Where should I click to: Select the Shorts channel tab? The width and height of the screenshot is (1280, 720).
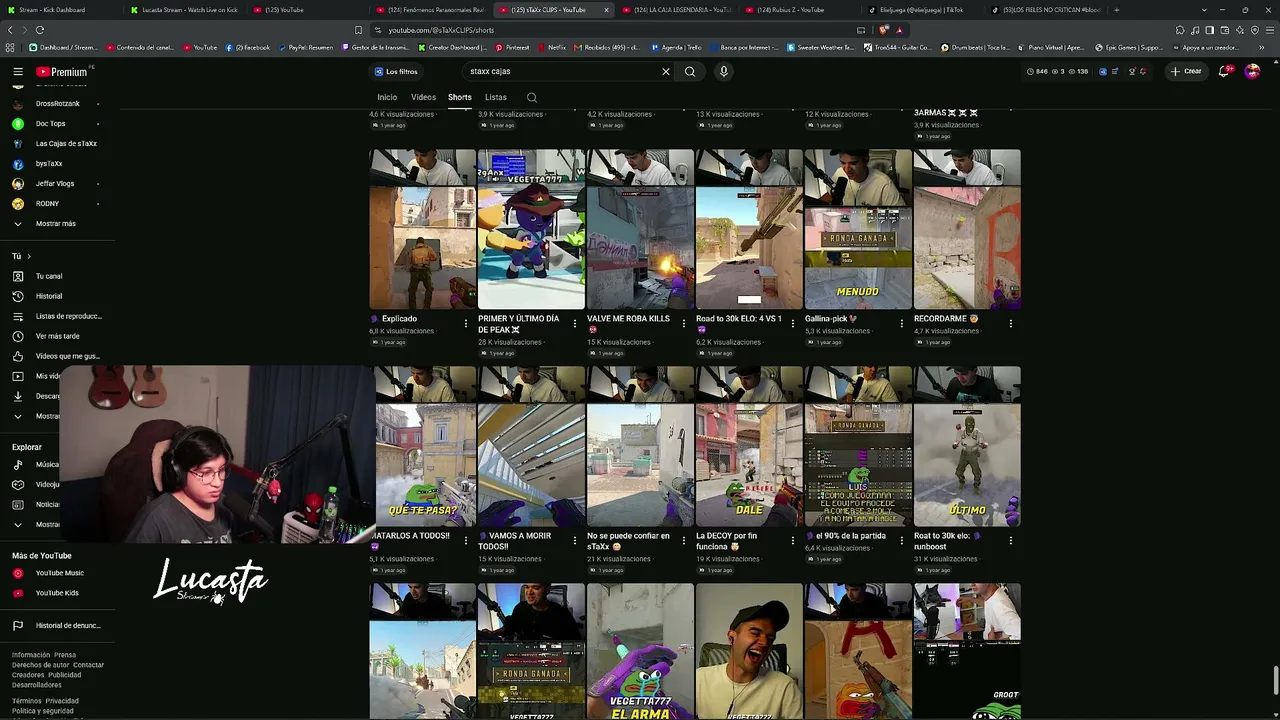coord(460,97)
